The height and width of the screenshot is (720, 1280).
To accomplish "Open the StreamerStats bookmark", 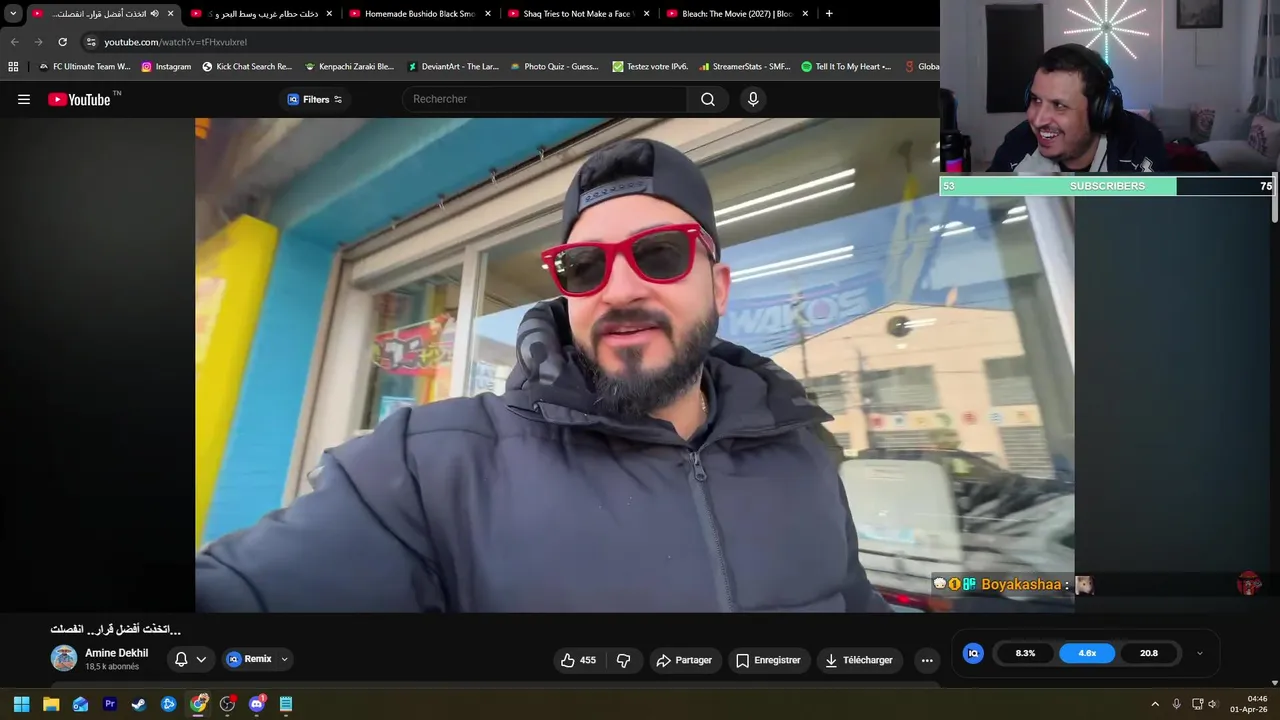I will point(745,67).
